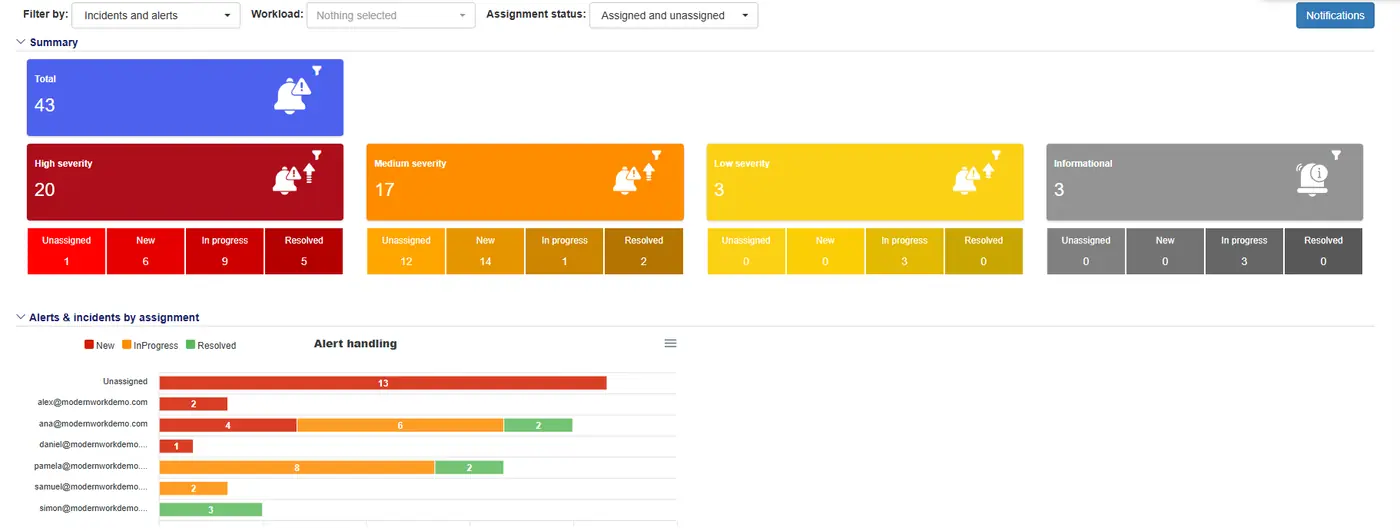
Task: Select Medium severity New tile
Action: click(x=485, y=251)
